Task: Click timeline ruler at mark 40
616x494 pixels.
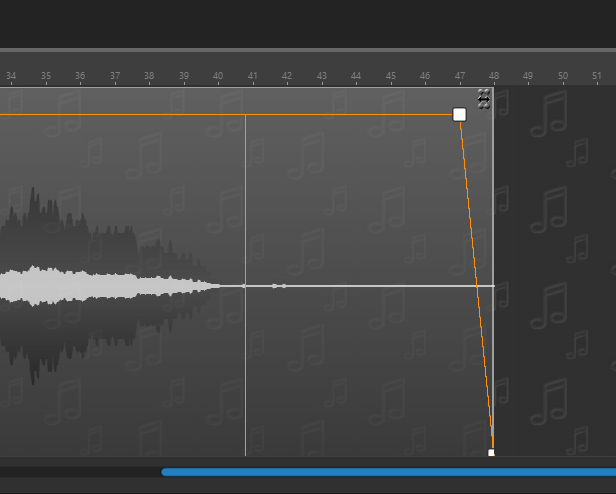Action: pyautogui.click(x=218, y=76)
